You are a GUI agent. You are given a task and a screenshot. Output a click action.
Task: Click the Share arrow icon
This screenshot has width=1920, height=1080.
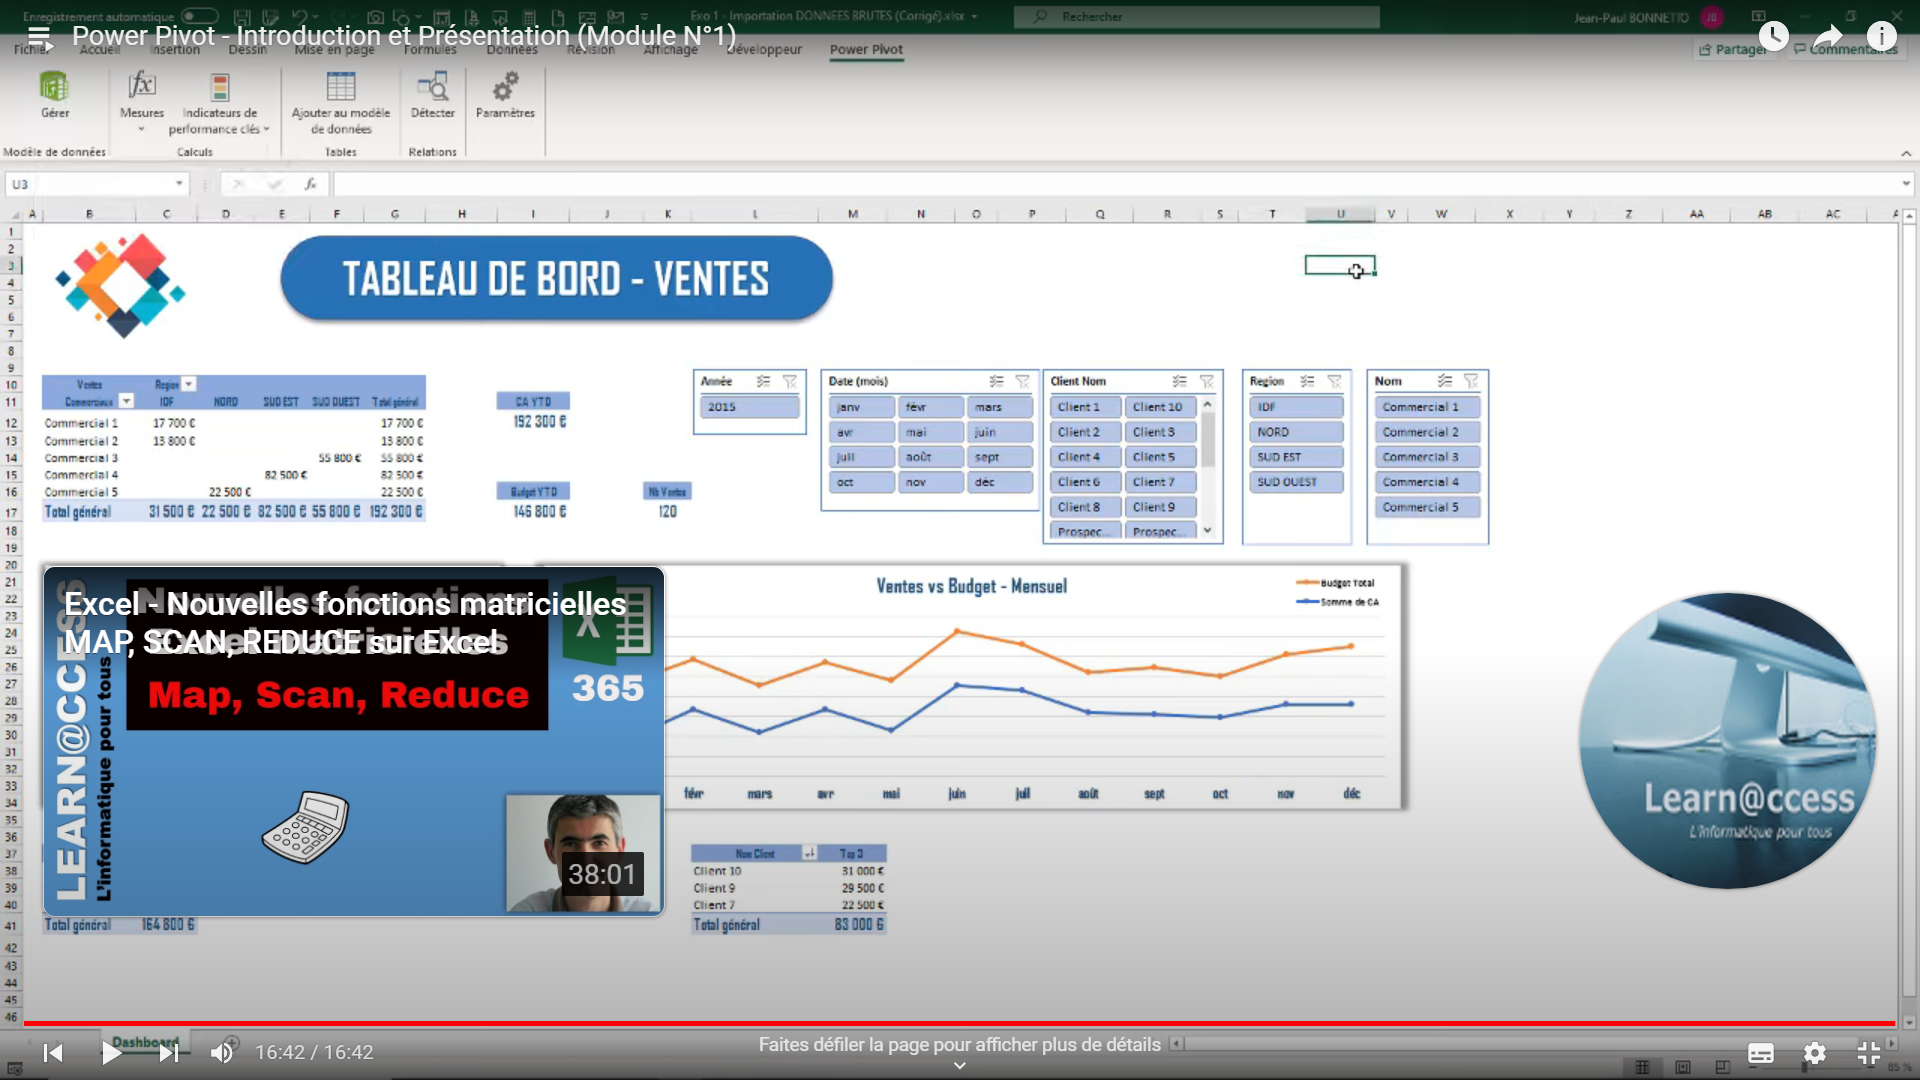[x=1827, y=37]
